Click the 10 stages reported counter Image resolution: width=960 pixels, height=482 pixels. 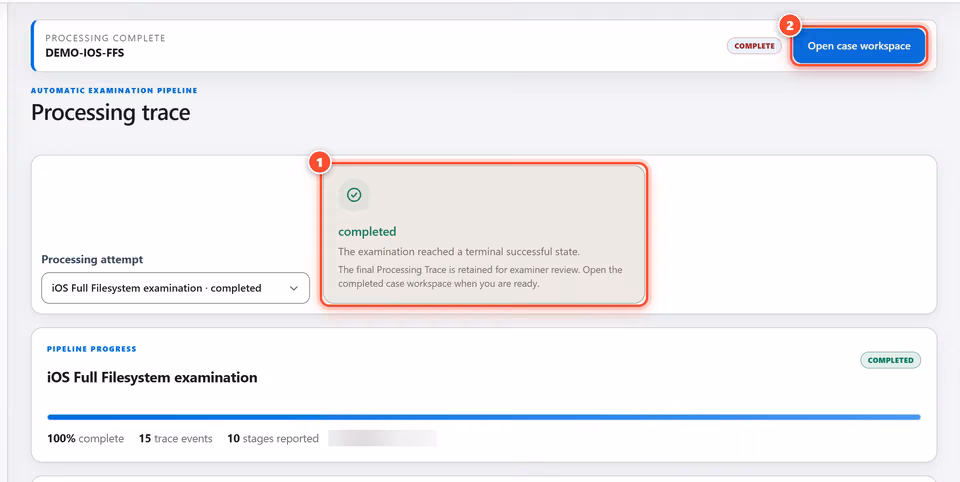(273, 439)
